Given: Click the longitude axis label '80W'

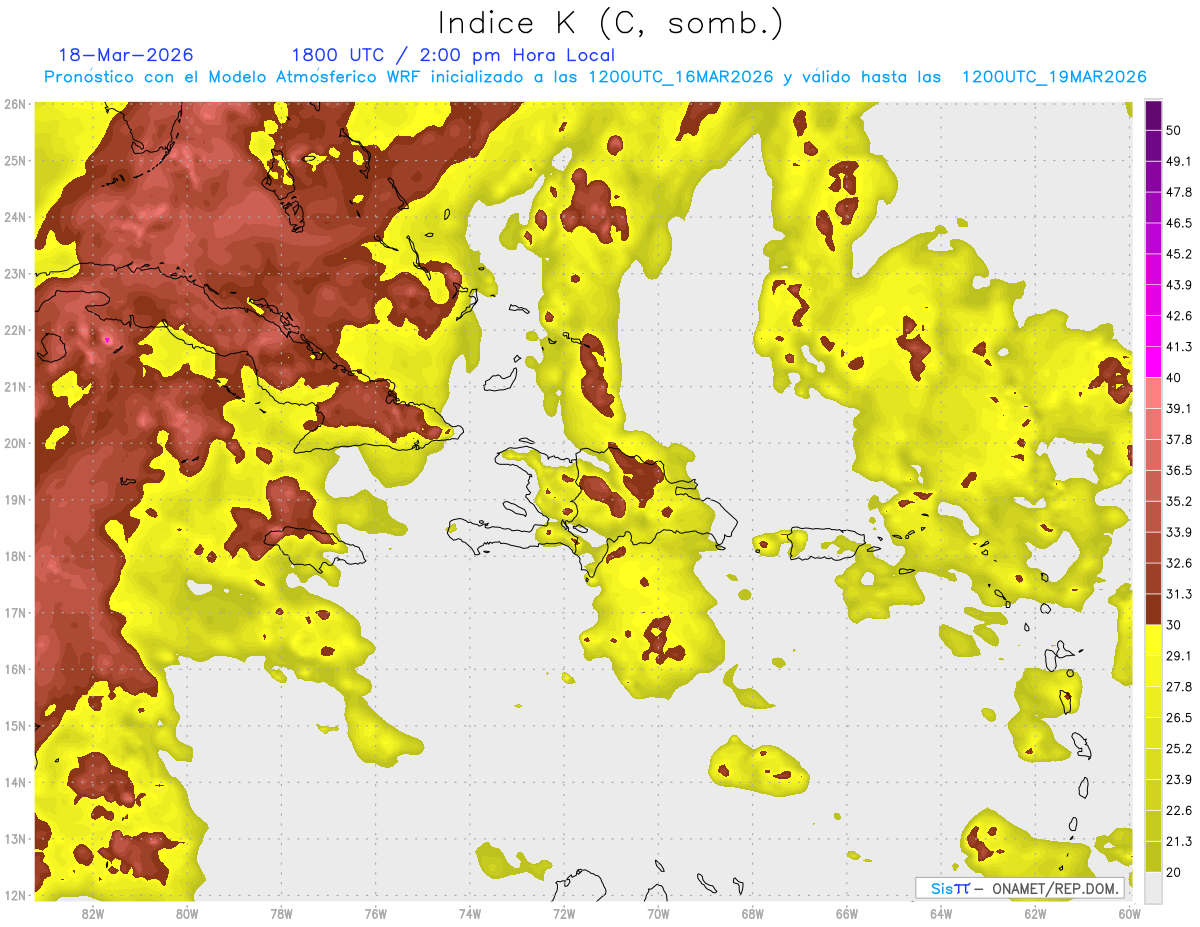Looking at the screenshot, I should click(x=187, y=914).
